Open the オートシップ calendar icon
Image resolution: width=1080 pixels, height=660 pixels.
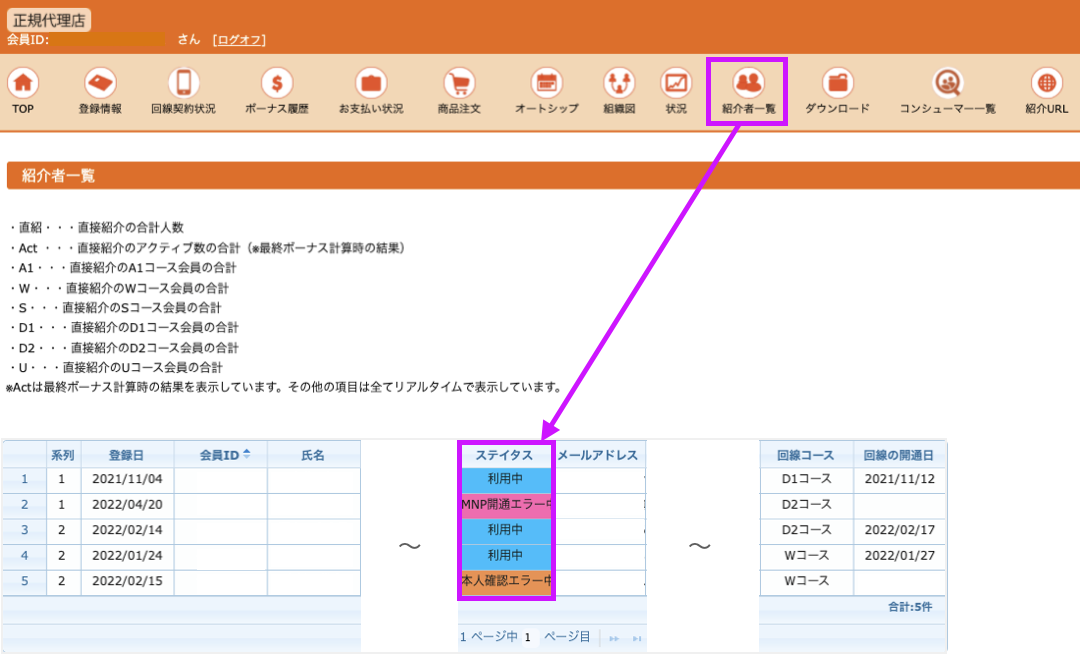(x=547, y=83)
